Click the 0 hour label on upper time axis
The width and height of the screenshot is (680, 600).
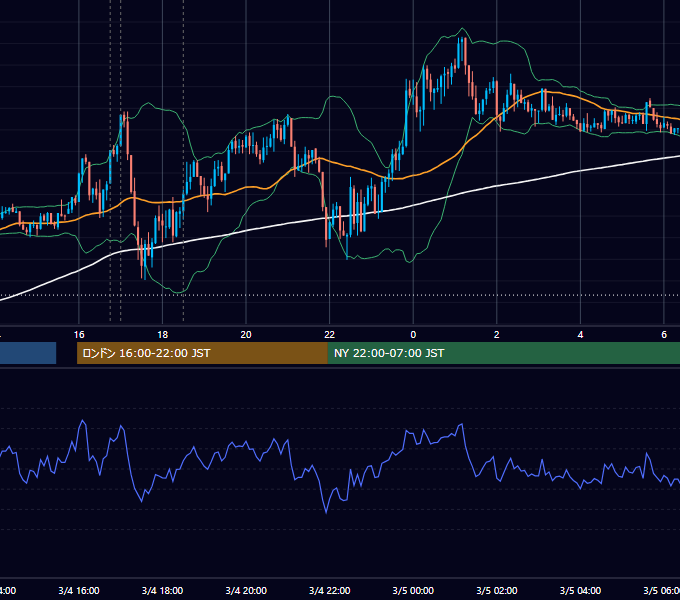click(x=413, y=335)
